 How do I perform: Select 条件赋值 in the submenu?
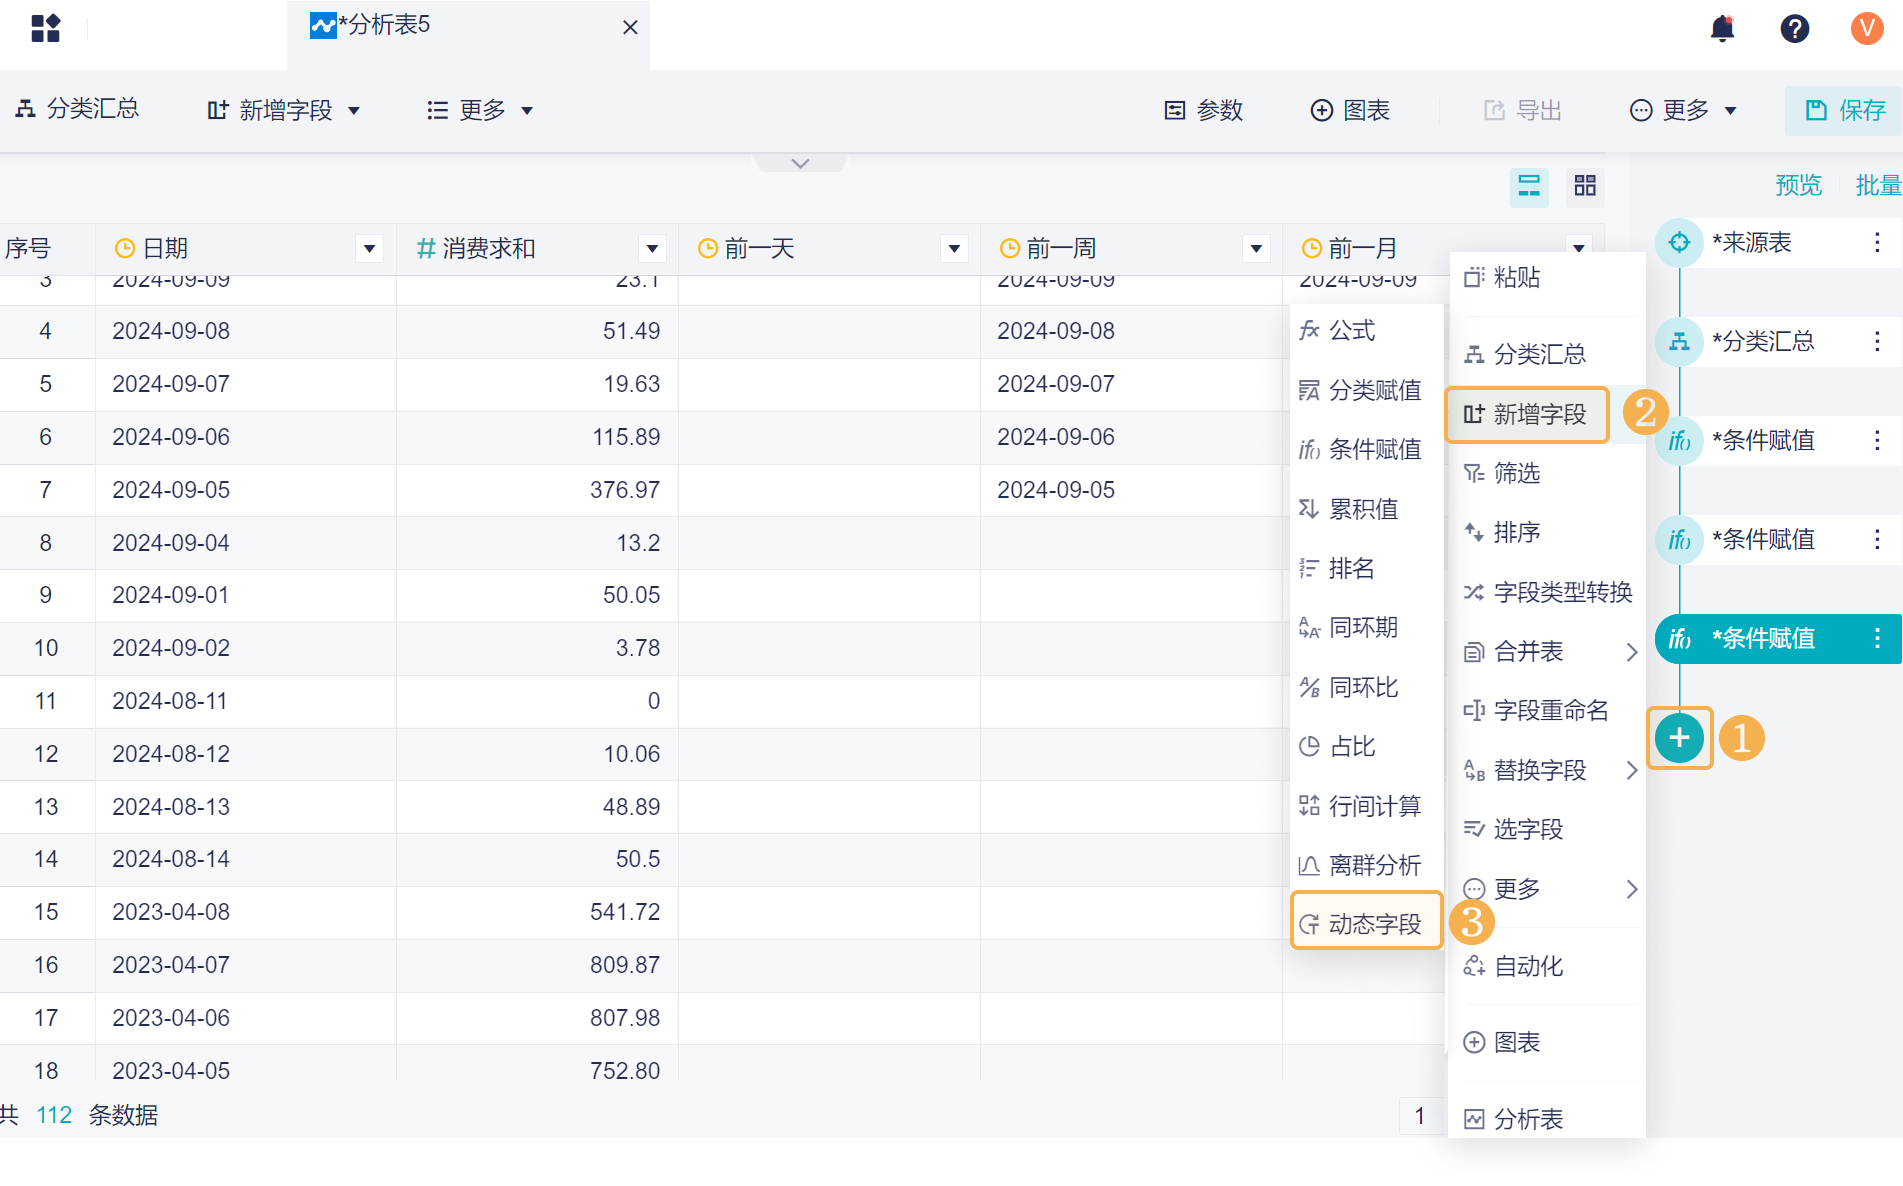1367,449
